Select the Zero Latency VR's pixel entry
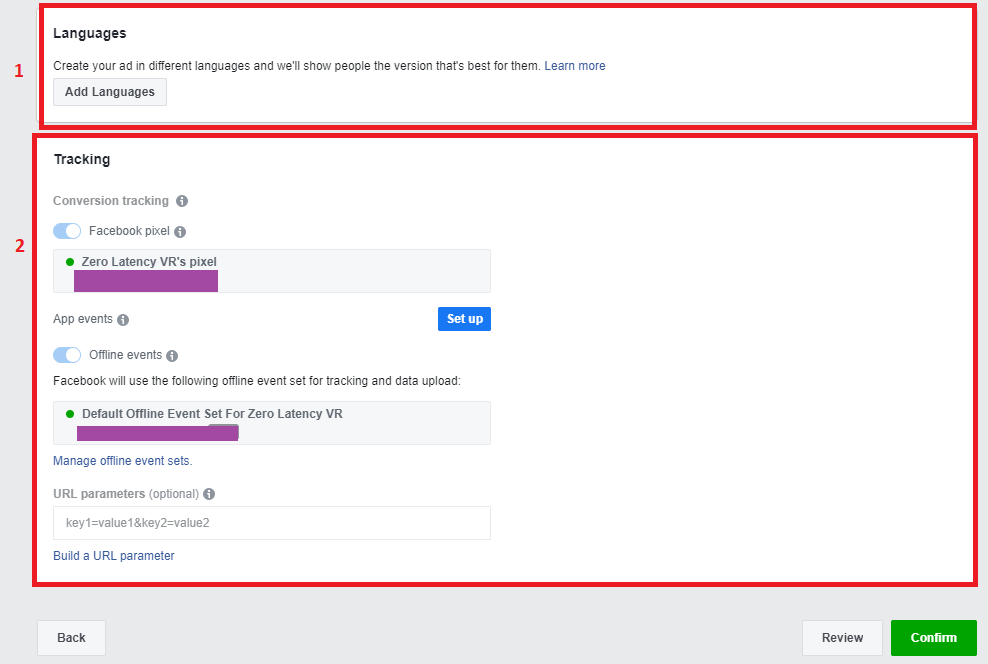This screenshot has width=988, height=664. point(272,271)
